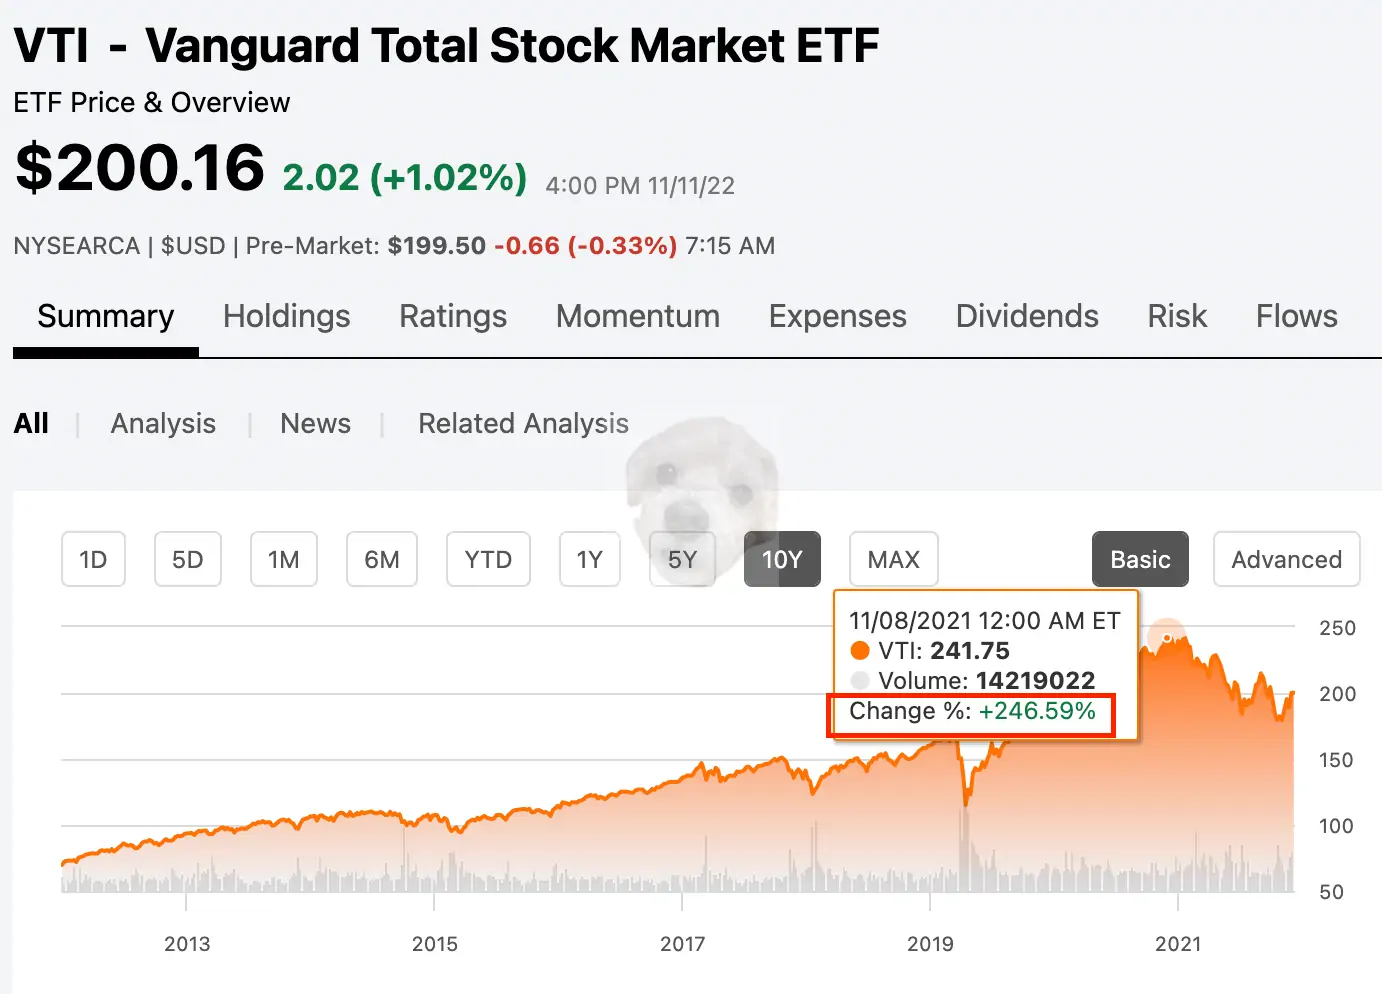Select the 1M chart range
Viewport: 1382px width, 994px height.
pos(283,559)
